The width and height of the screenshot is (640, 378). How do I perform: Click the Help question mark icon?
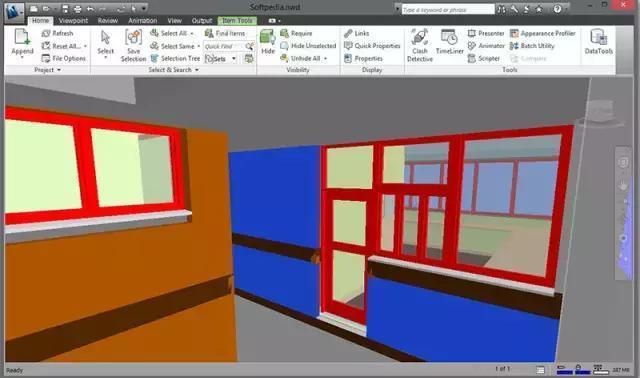(x=557, y=9)
